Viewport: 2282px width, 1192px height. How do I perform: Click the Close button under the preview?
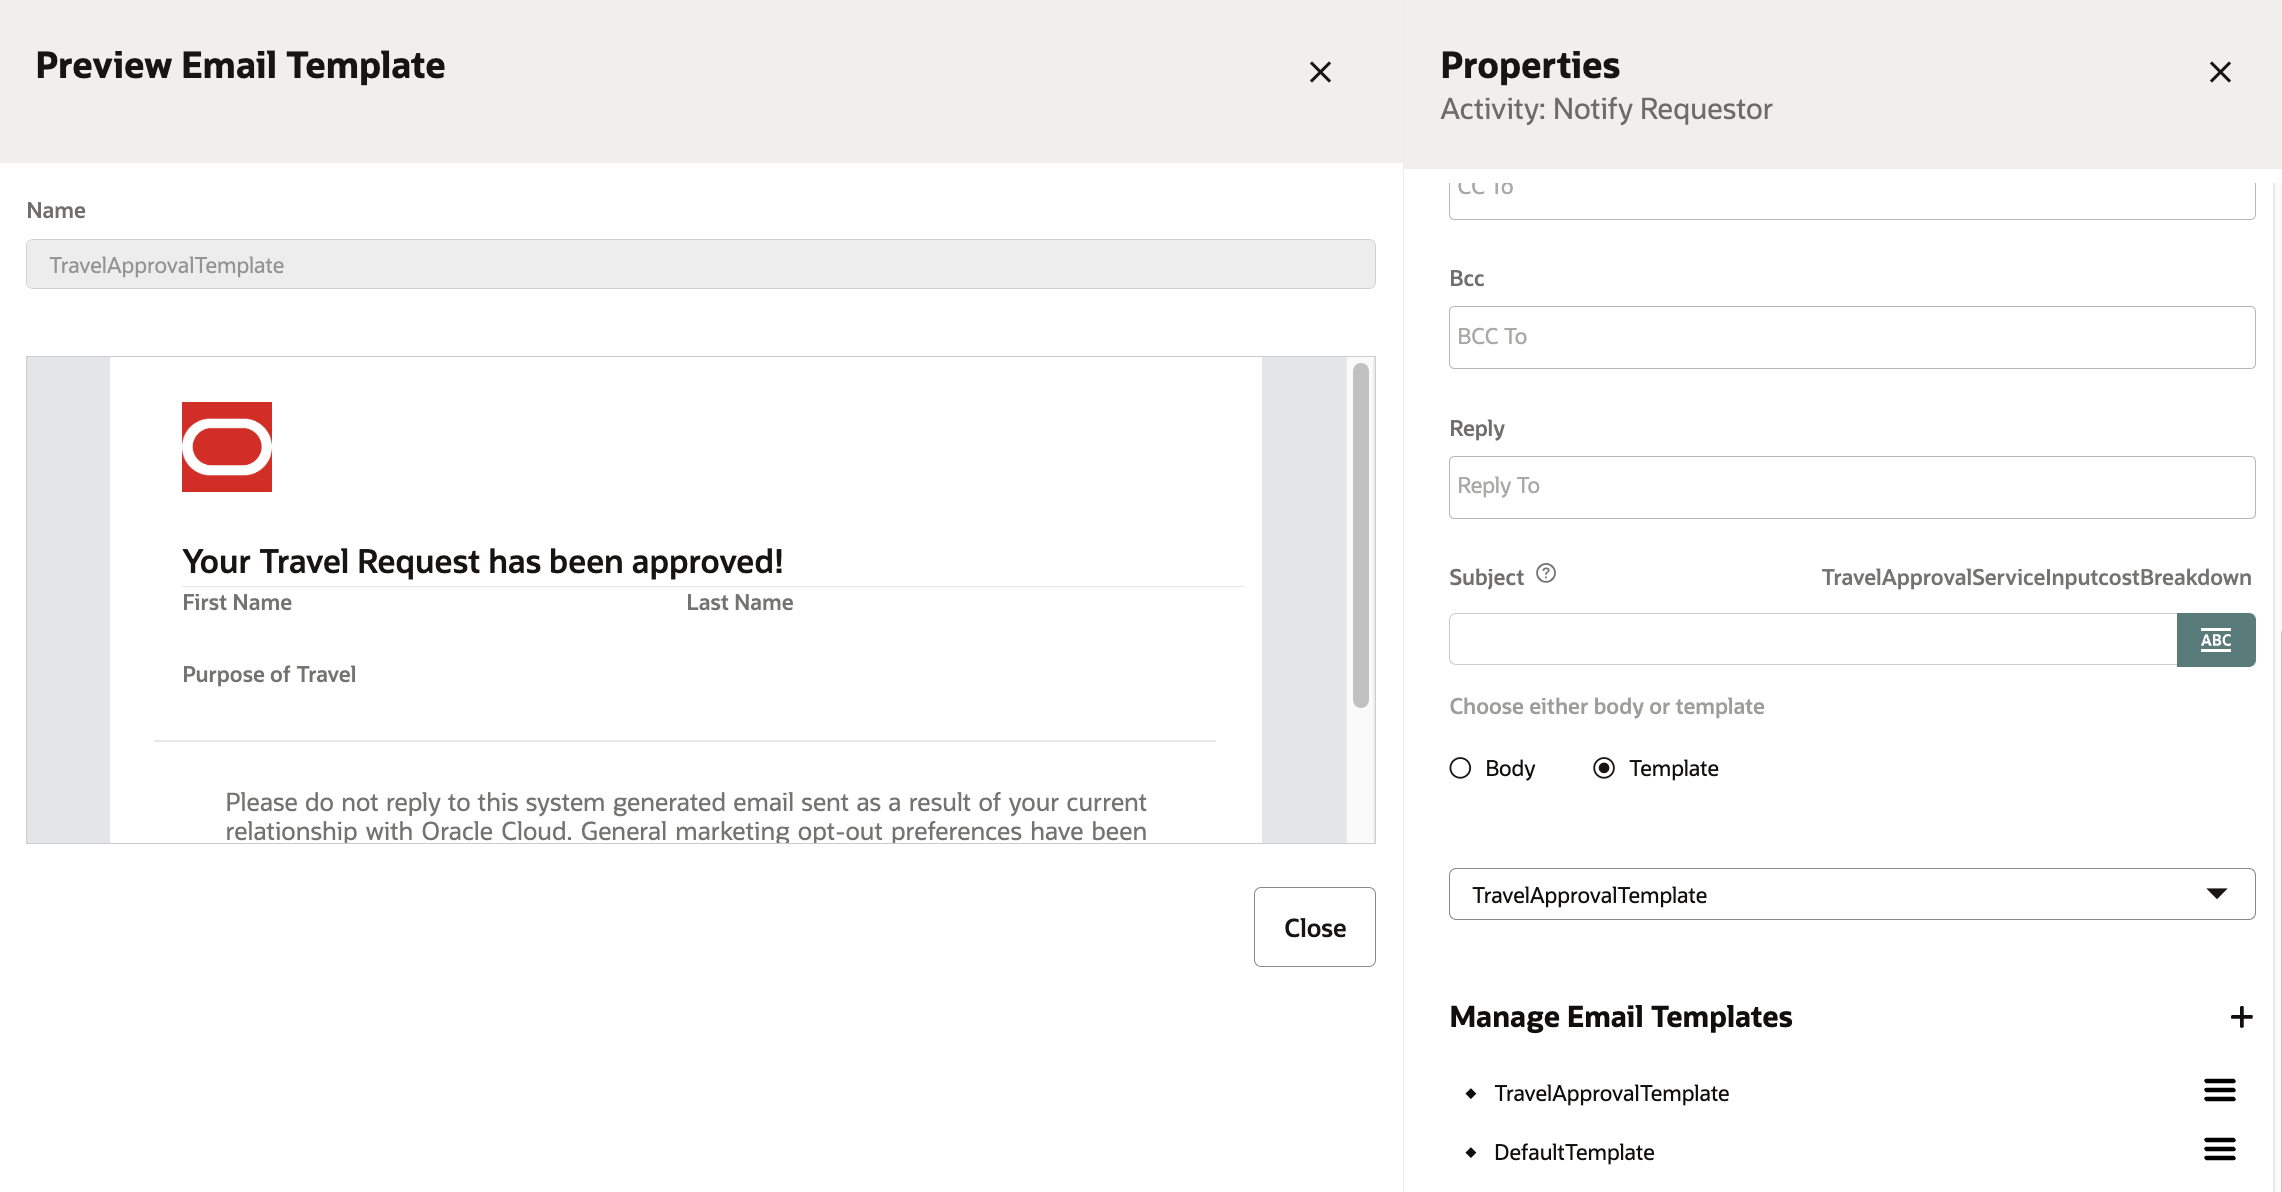[1313, 927]
